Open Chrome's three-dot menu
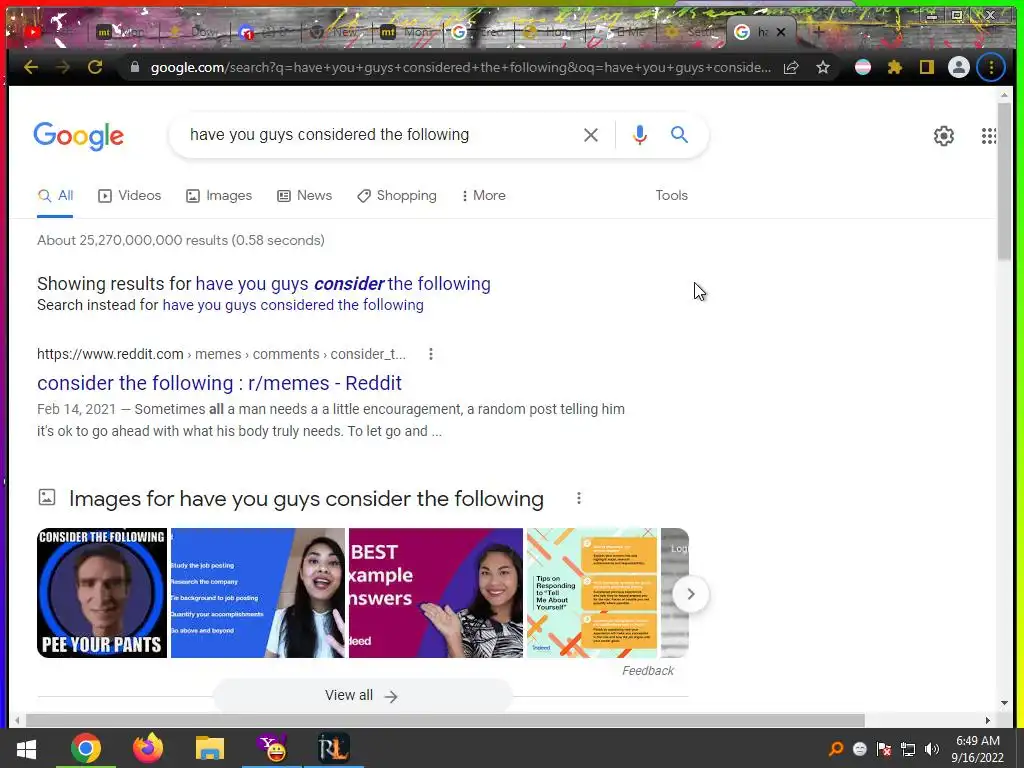1024x768 pixels. pyautogui.click(x=991, y=67)
